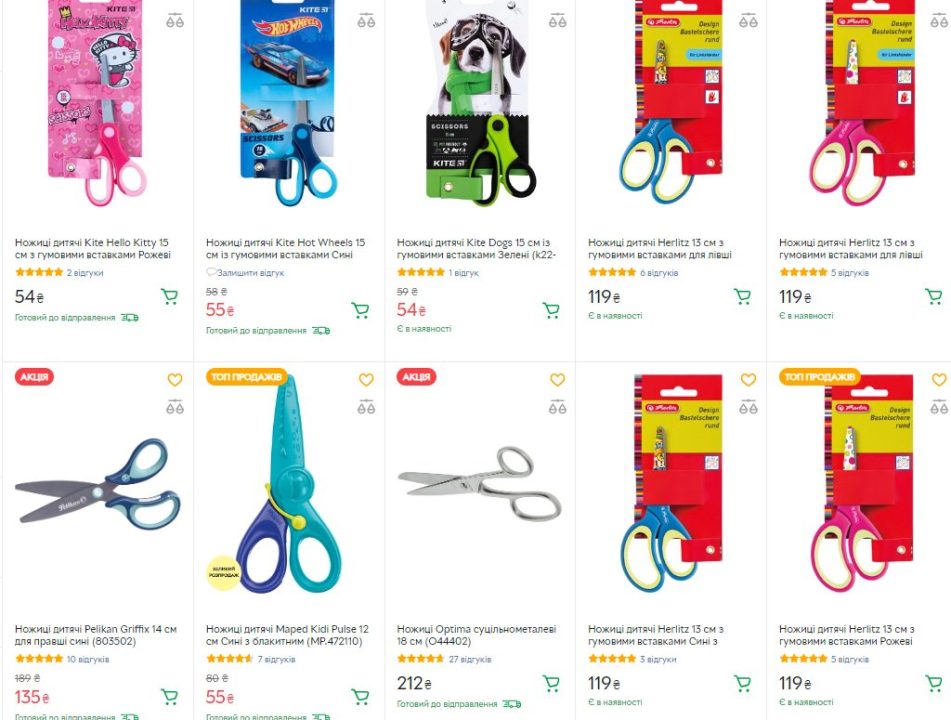This screenshot has width=951, height=720.
Task: Compare Maped Kidi Pulse scissors via scales icon
Action: 366,407
